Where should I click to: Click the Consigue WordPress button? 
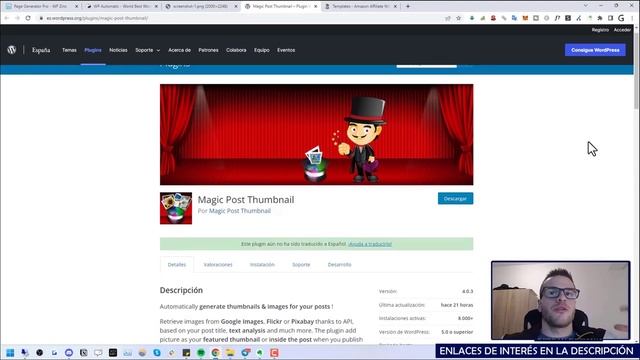[595, 50]
